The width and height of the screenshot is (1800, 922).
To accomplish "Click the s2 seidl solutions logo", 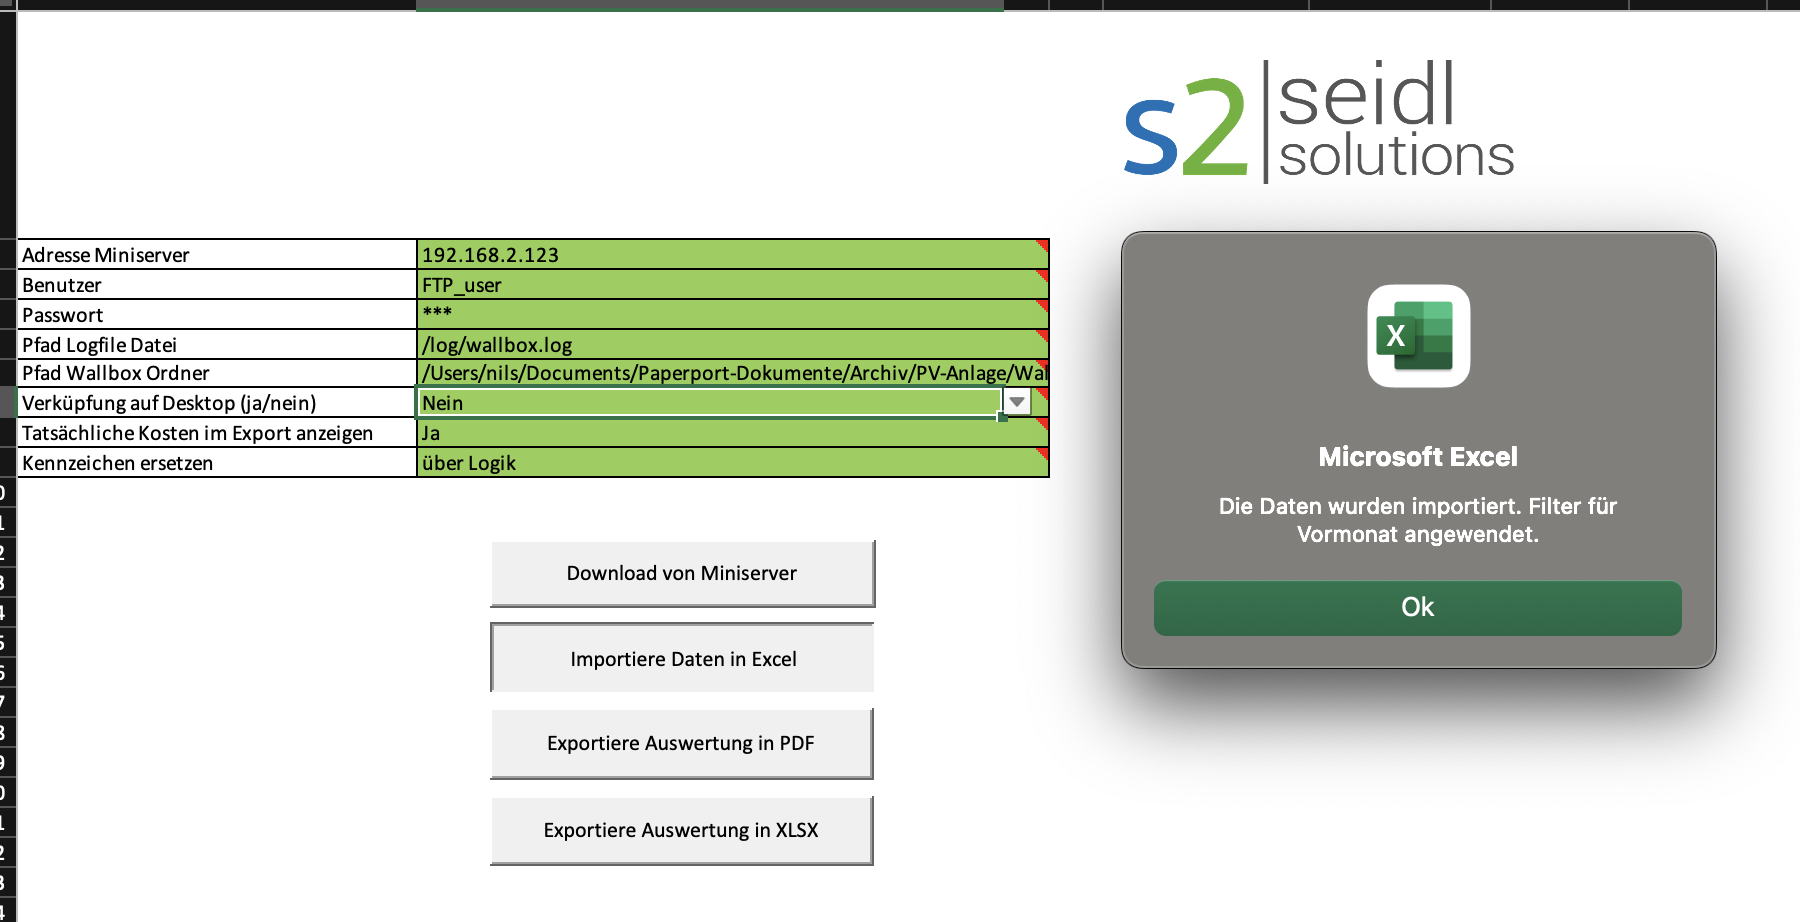I will [1319, 122].
